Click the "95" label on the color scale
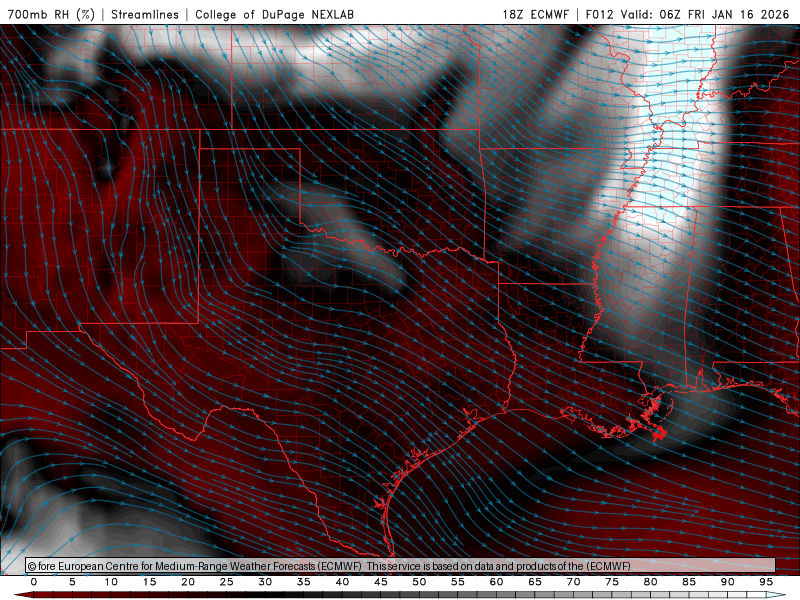Screen dimensions: 800x600 (766, 582)
